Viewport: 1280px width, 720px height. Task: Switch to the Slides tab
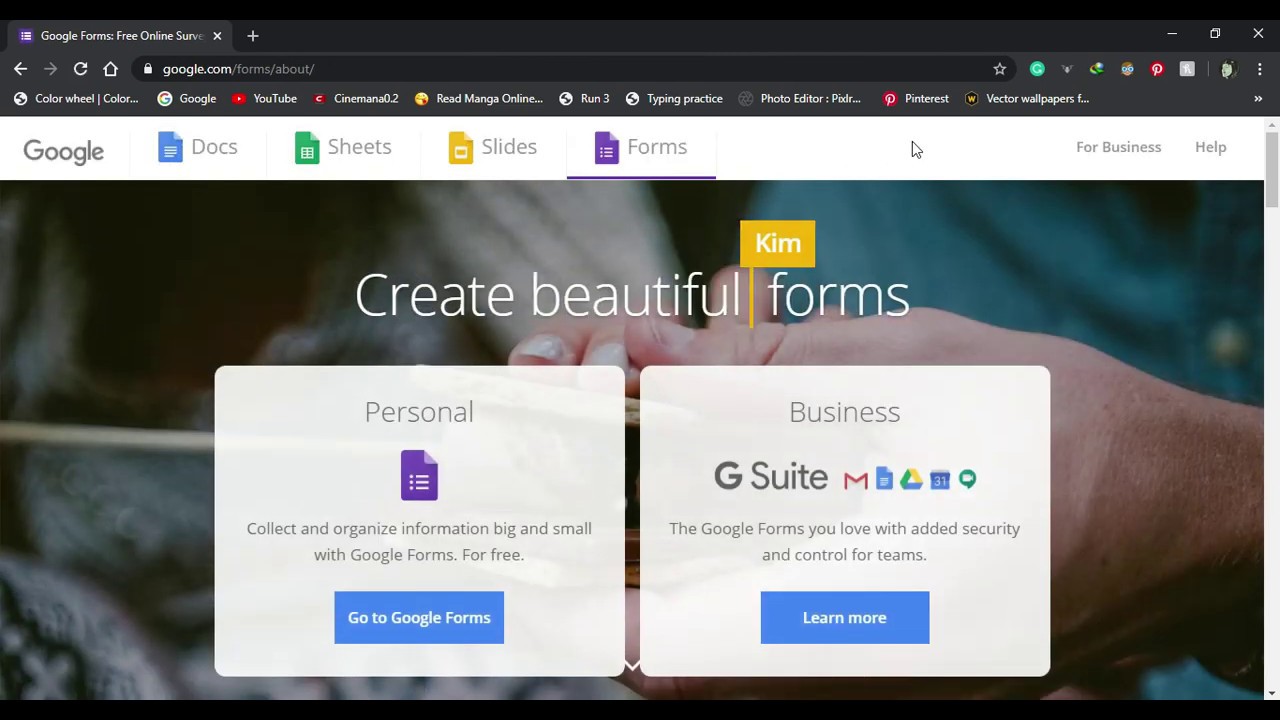[x=493, y=147]
